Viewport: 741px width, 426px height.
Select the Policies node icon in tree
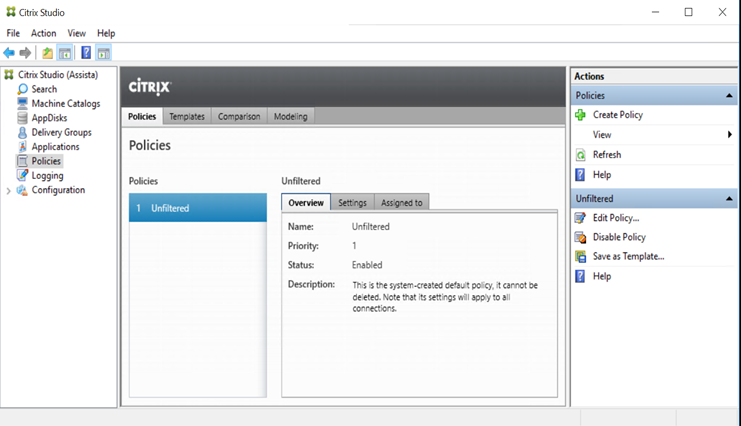tap(22, 161)
